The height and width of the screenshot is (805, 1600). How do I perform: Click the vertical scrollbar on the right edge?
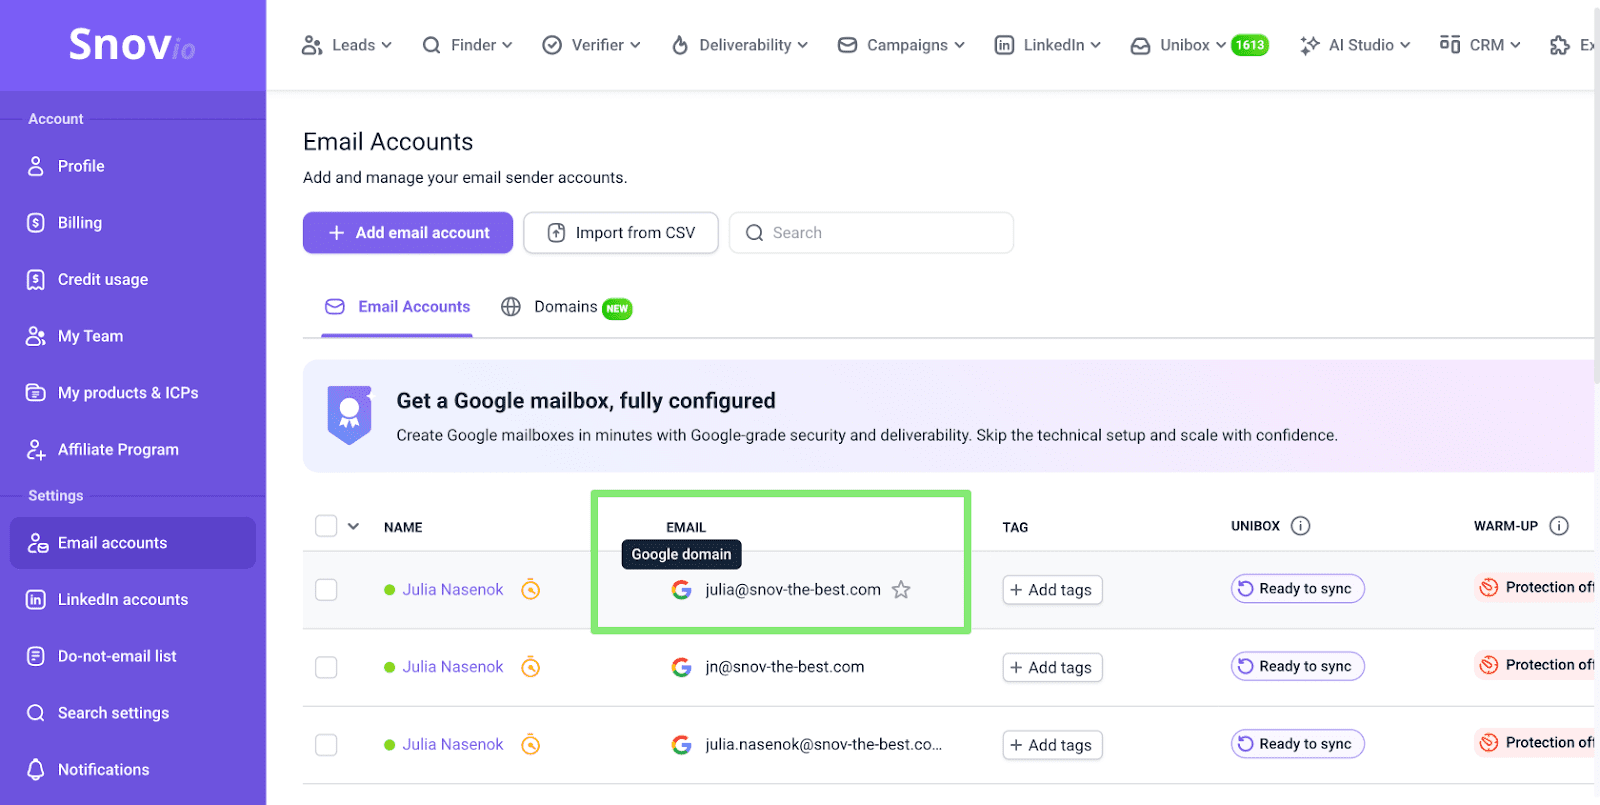(x=1596, y=200)
